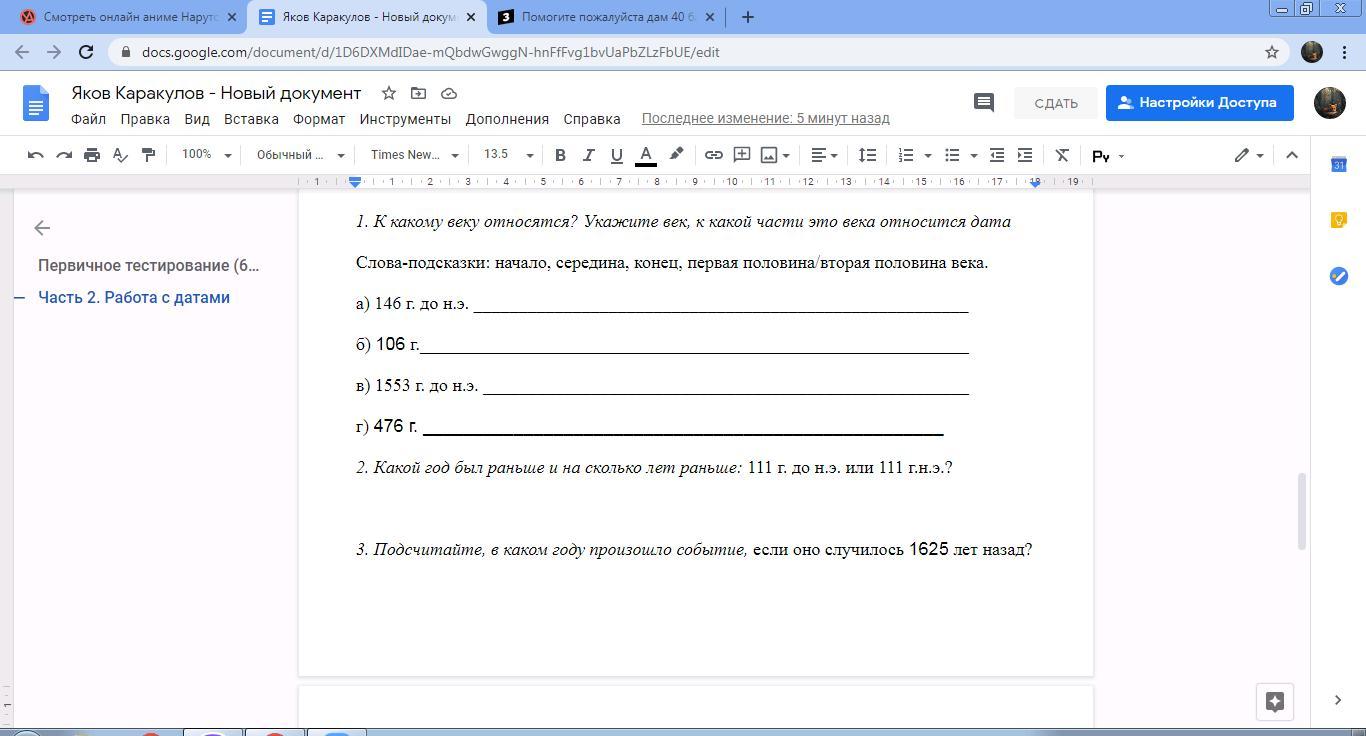1366x736 pixels.
Task: Collapse the menus with the up chevron
Action: [x=1292, y=155]
